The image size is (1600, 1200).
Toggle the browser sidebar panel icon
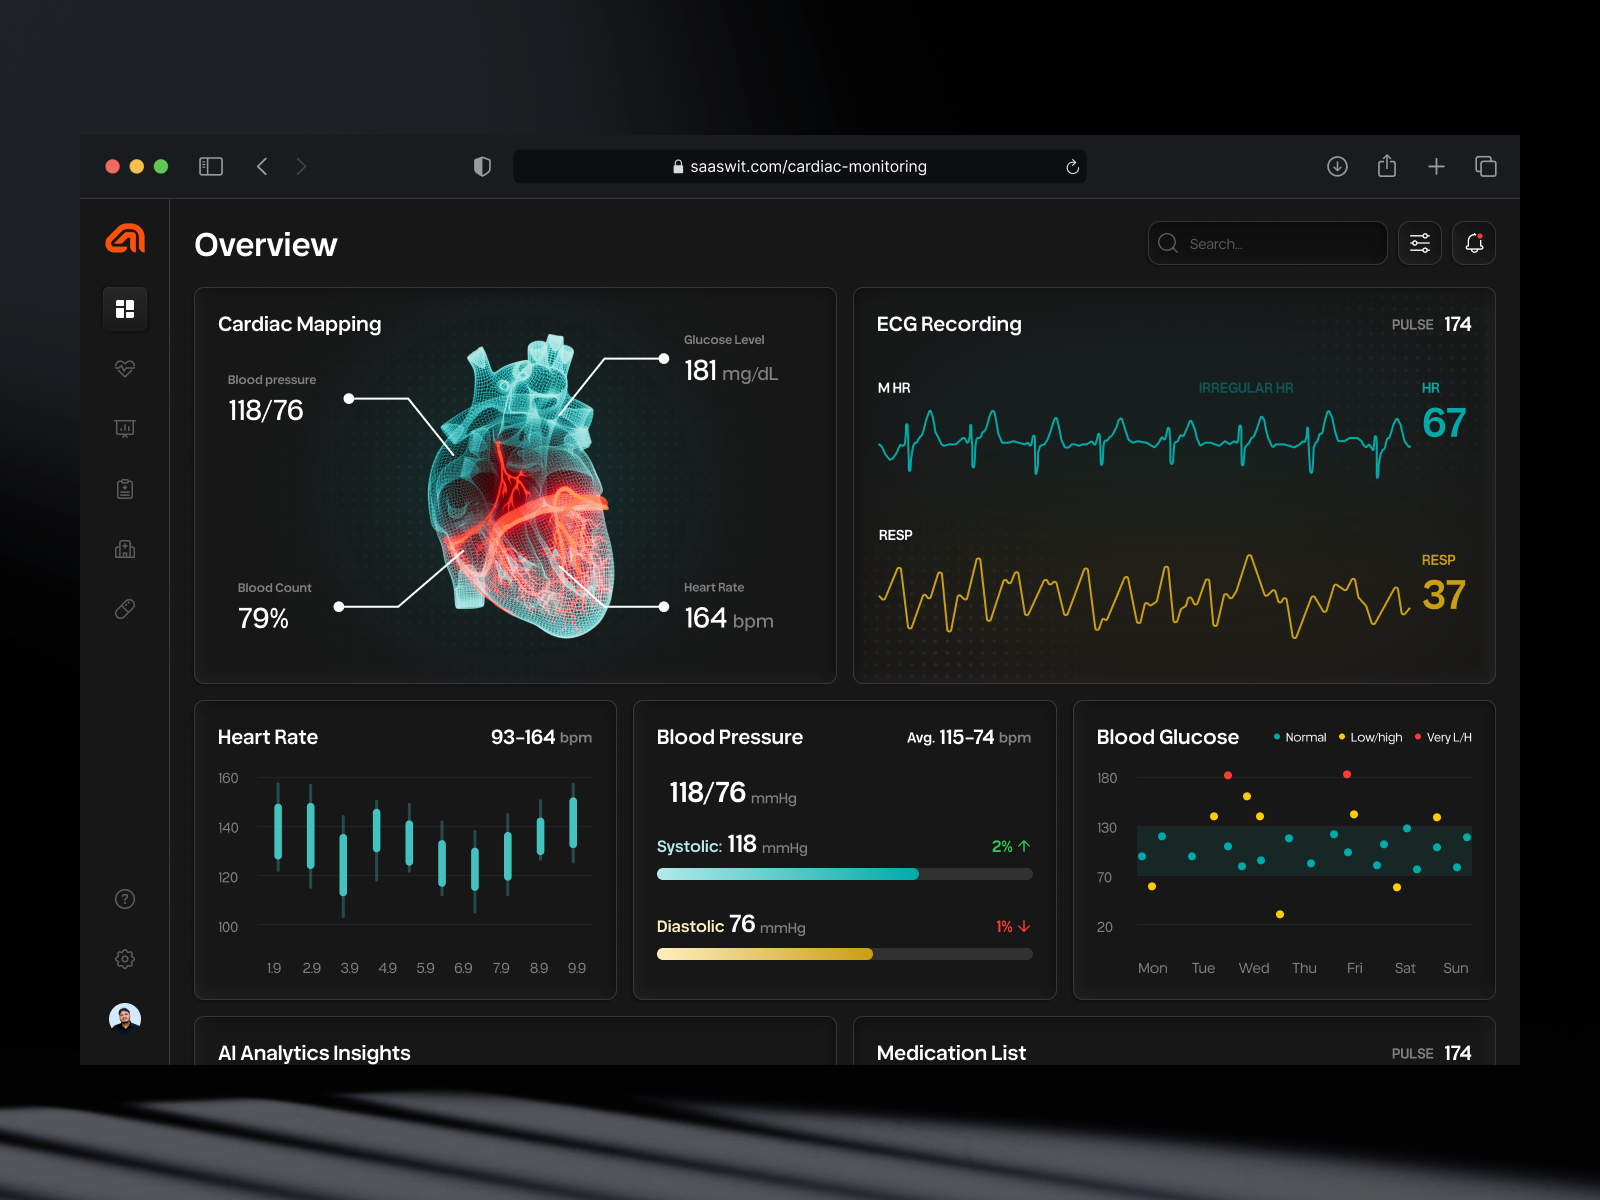click(x=211, y=167)
